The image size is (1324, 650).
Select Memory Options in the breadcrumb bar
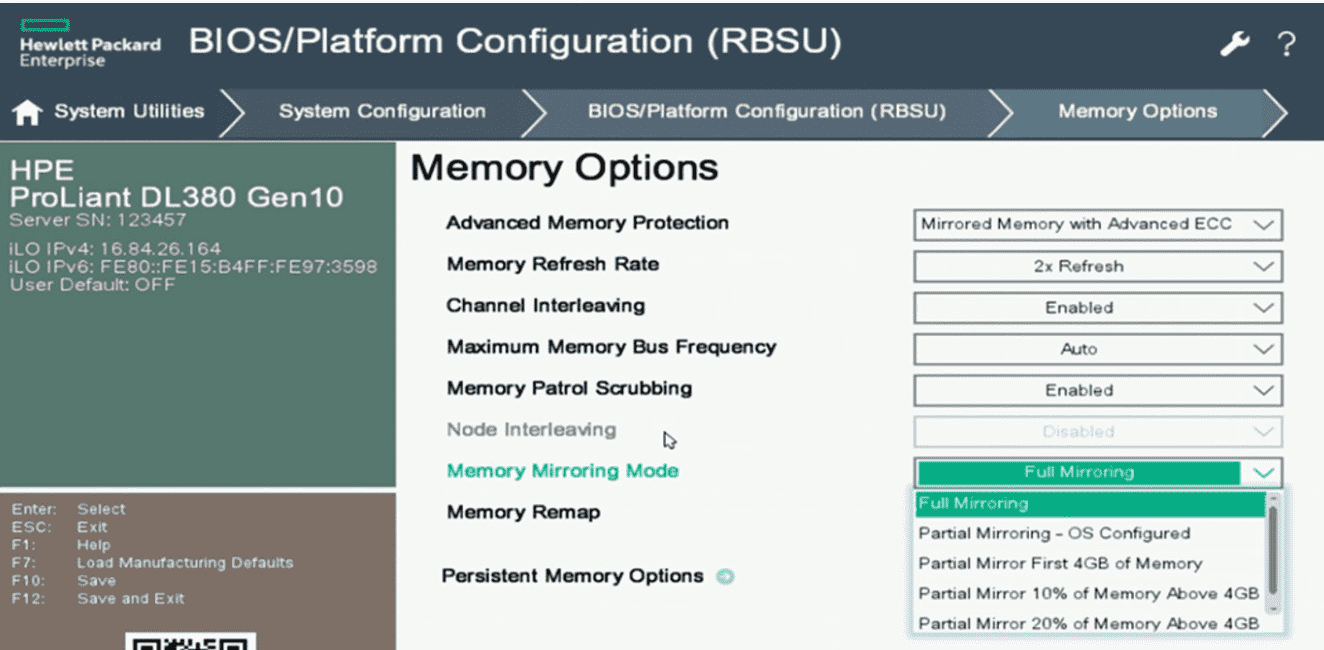click(x=1136, y=111)
